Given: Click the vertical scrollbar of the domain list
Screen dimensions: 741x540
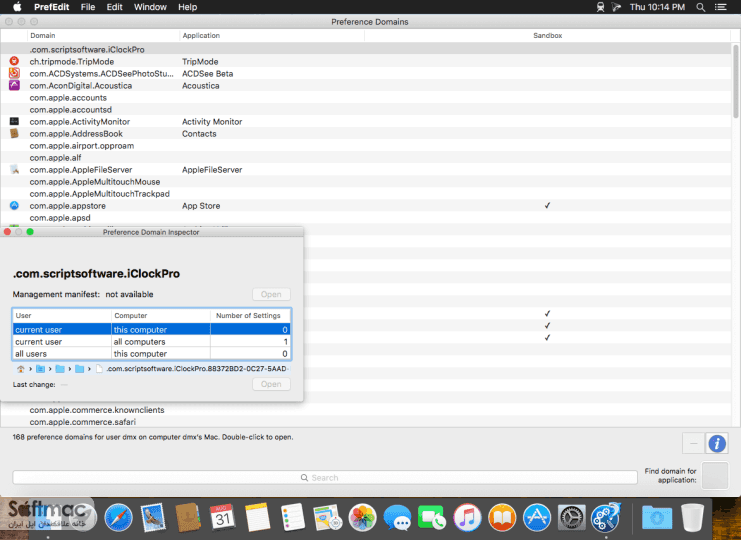Looking at the screenshot, I should 735,81.
